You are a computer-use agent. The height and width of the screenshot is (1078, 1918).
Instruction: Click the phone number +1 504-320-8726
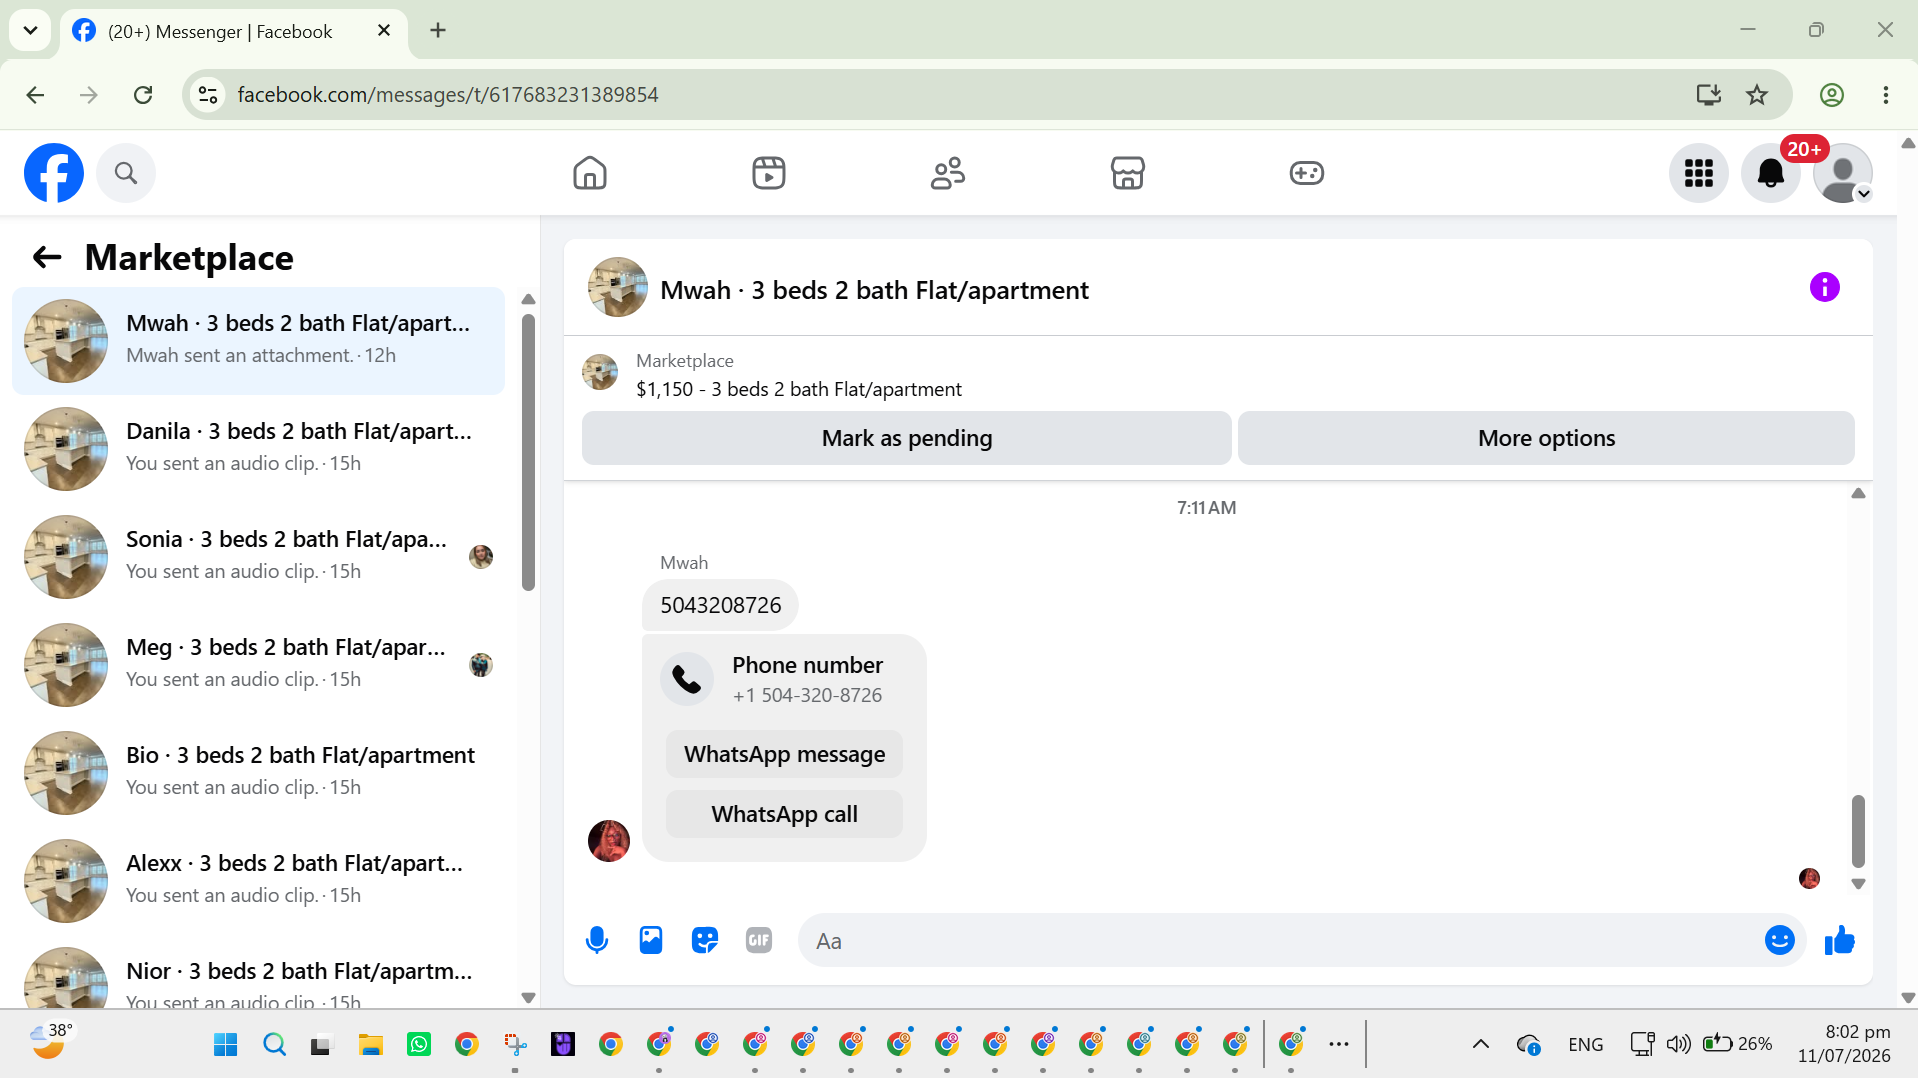tap(807, 695)
